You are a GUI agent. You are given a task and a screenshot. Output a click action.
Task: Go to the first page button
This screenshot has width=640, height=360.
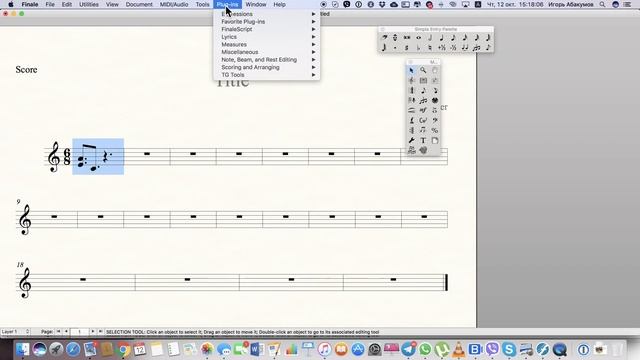(58, 332)
